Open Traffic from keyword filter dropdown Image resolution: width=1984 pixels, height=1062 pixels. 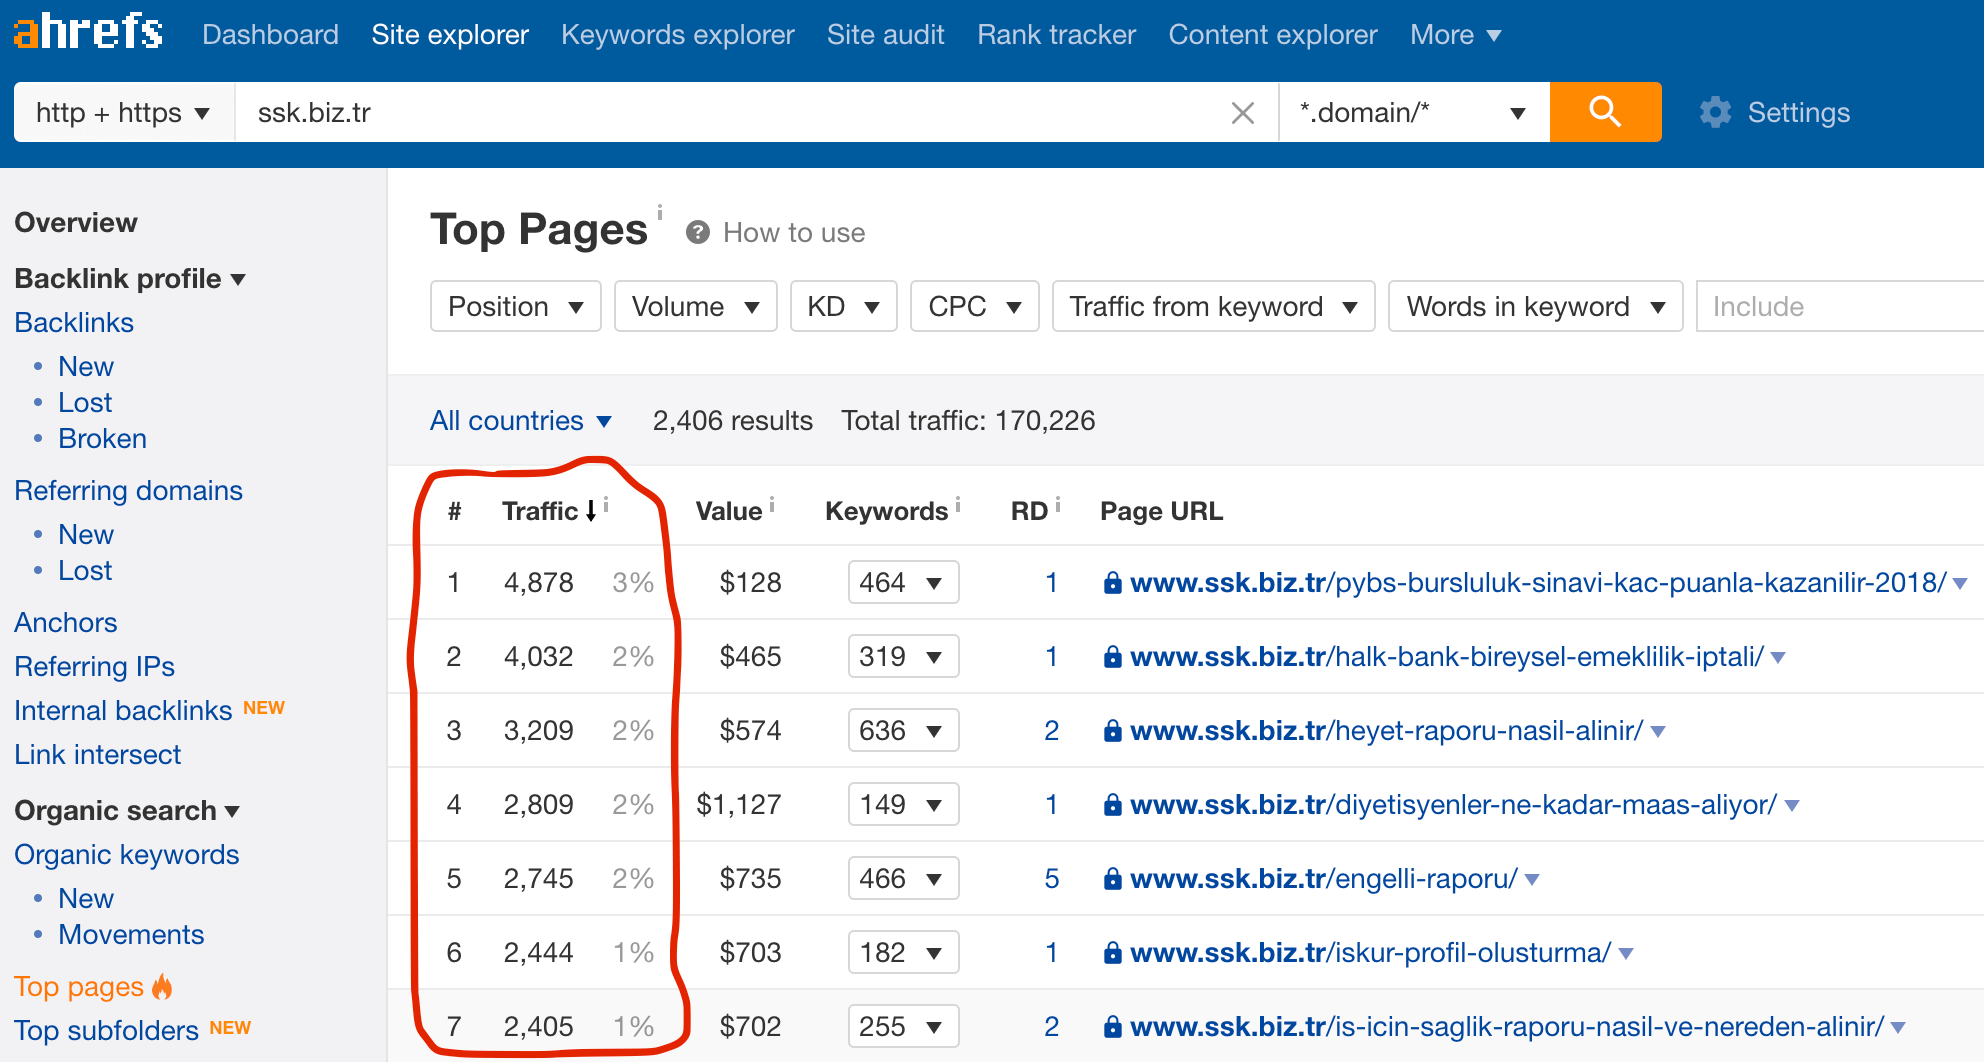[x=1213, y=306]
